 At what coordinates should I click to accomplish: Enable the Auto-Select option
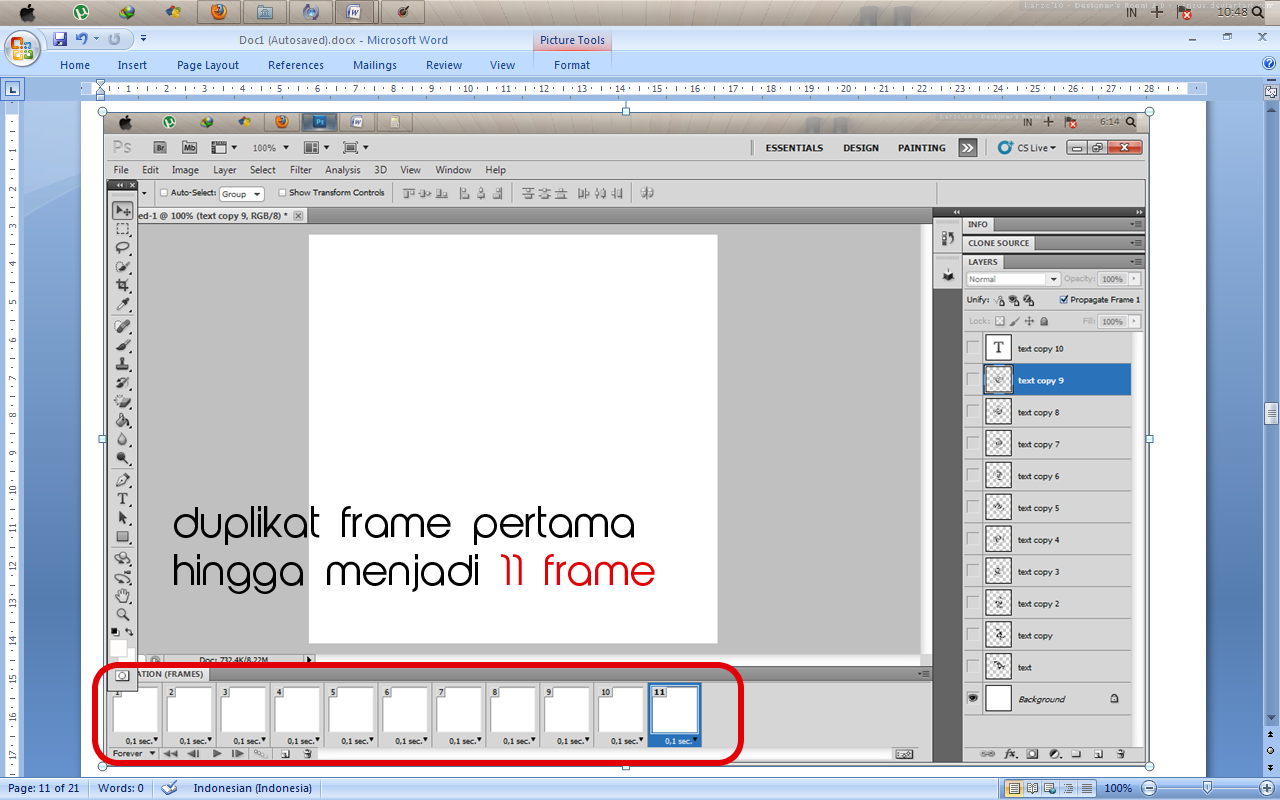tap(163, 192)
